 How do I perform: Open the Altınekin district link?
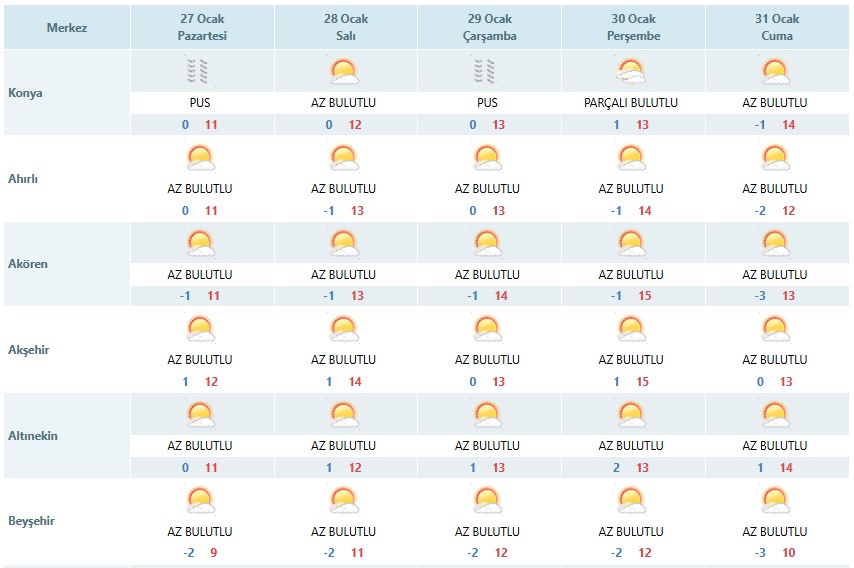[x=33, y=436]
